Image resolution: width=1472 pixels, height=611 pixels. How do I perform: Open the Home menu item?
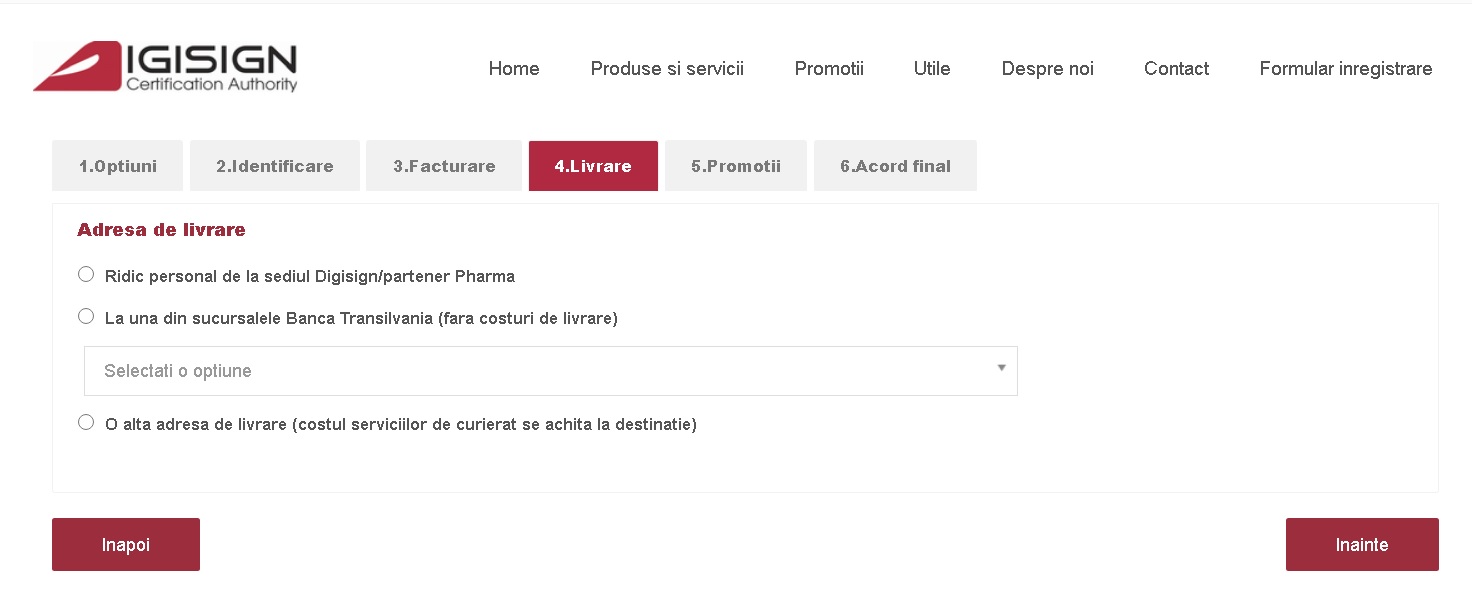(x=514, y=69)
